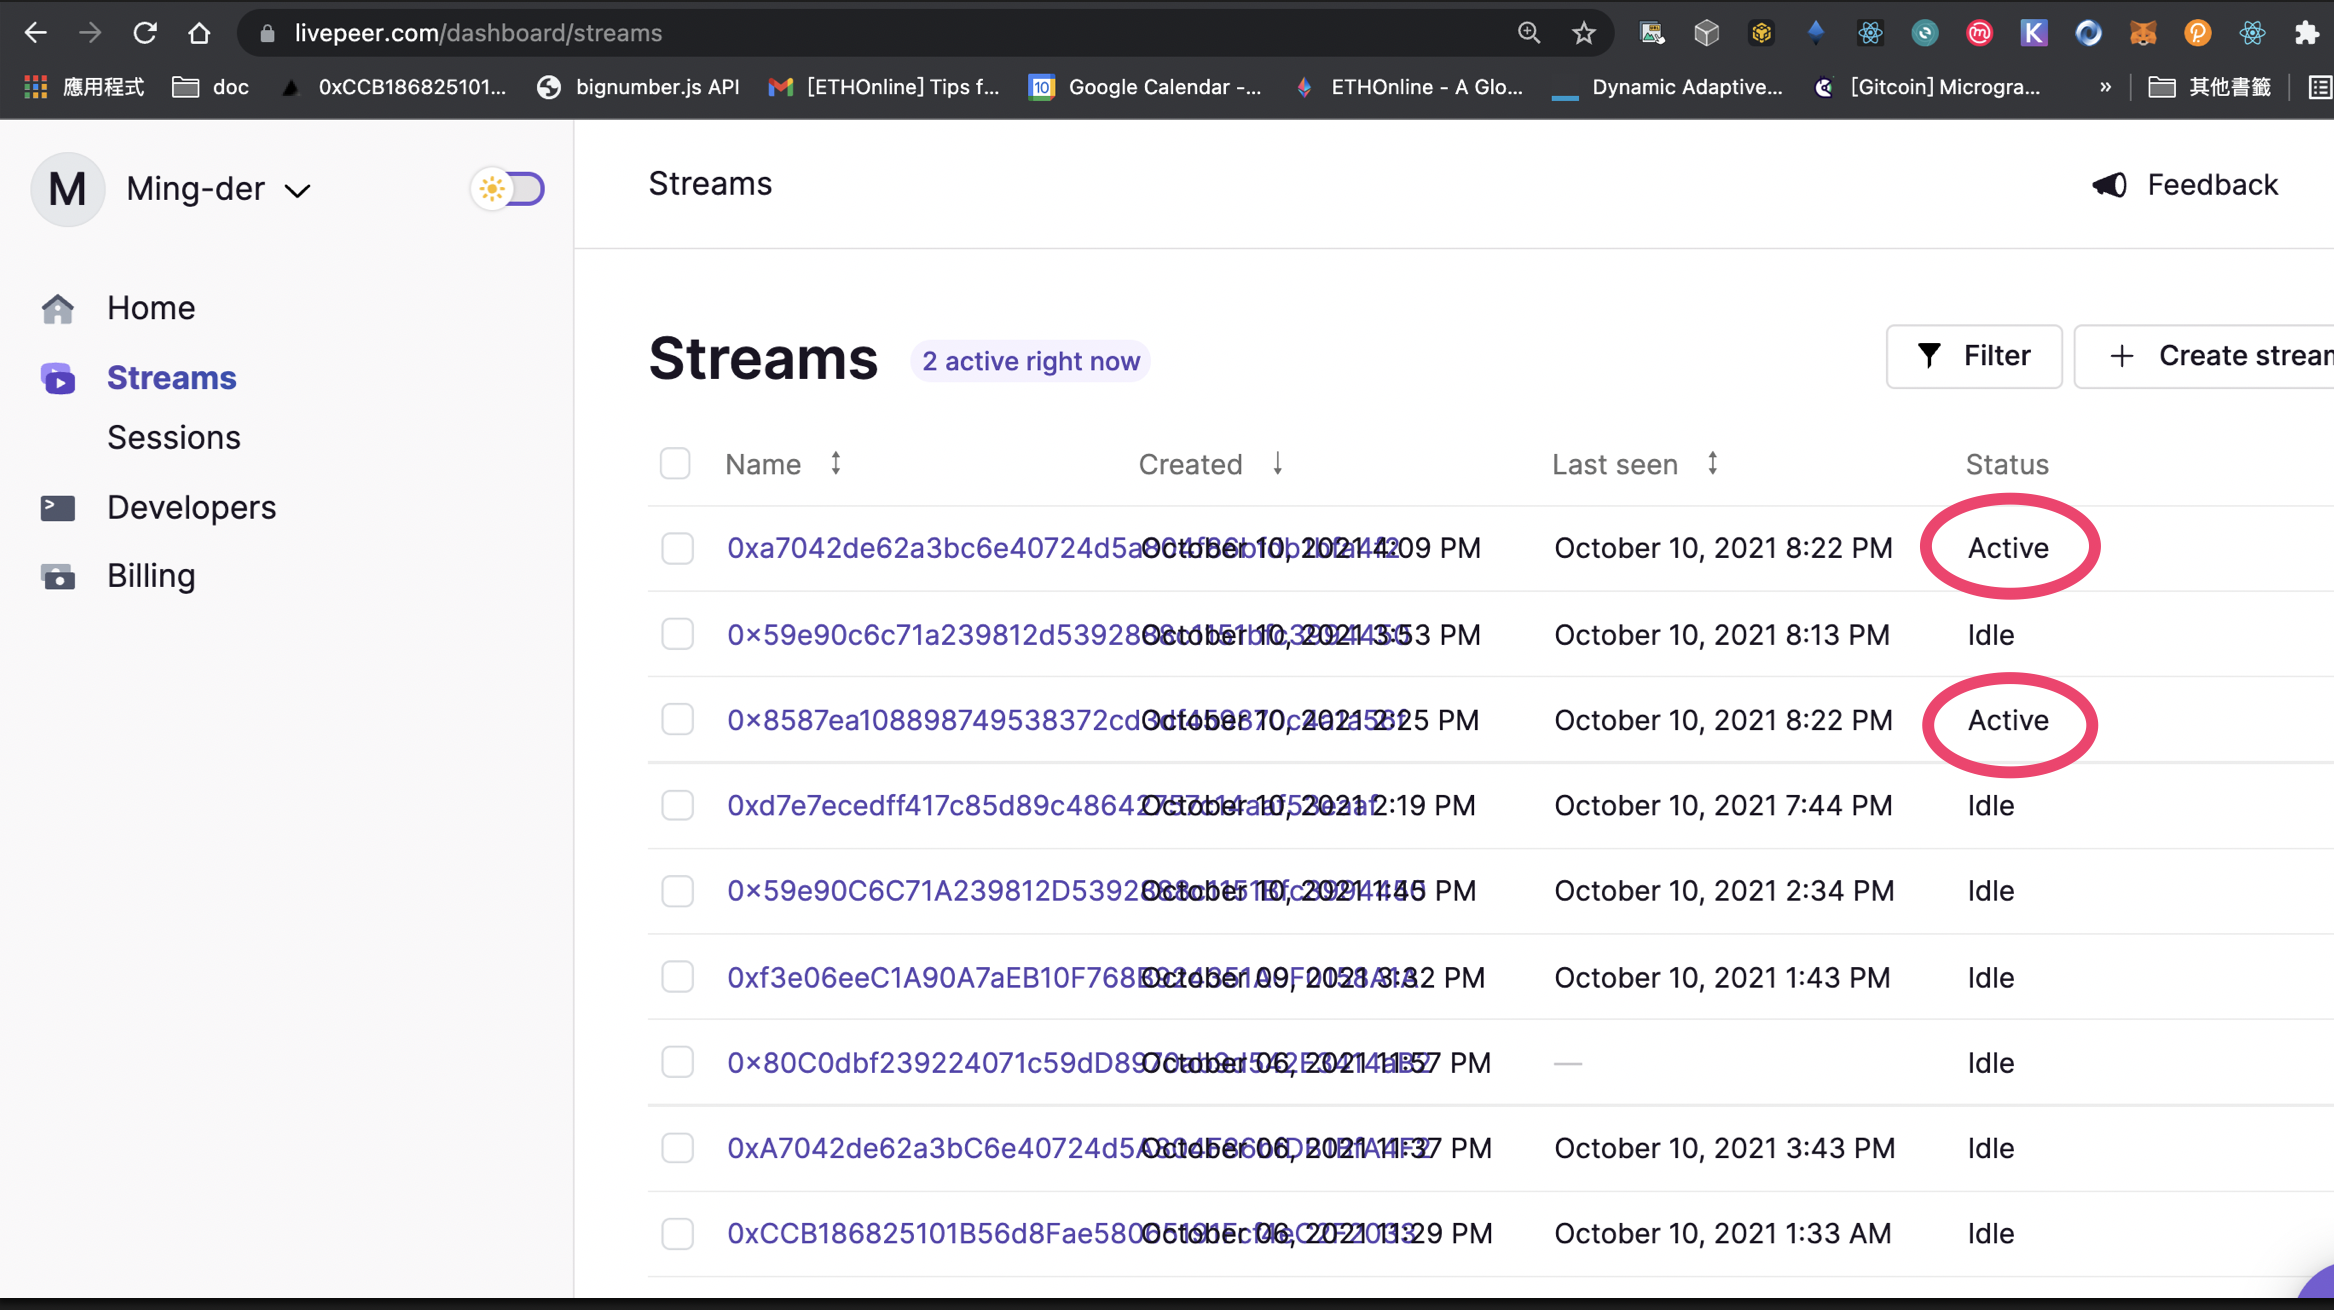Click the Billing icon in sidebar

tap(58, 577)
